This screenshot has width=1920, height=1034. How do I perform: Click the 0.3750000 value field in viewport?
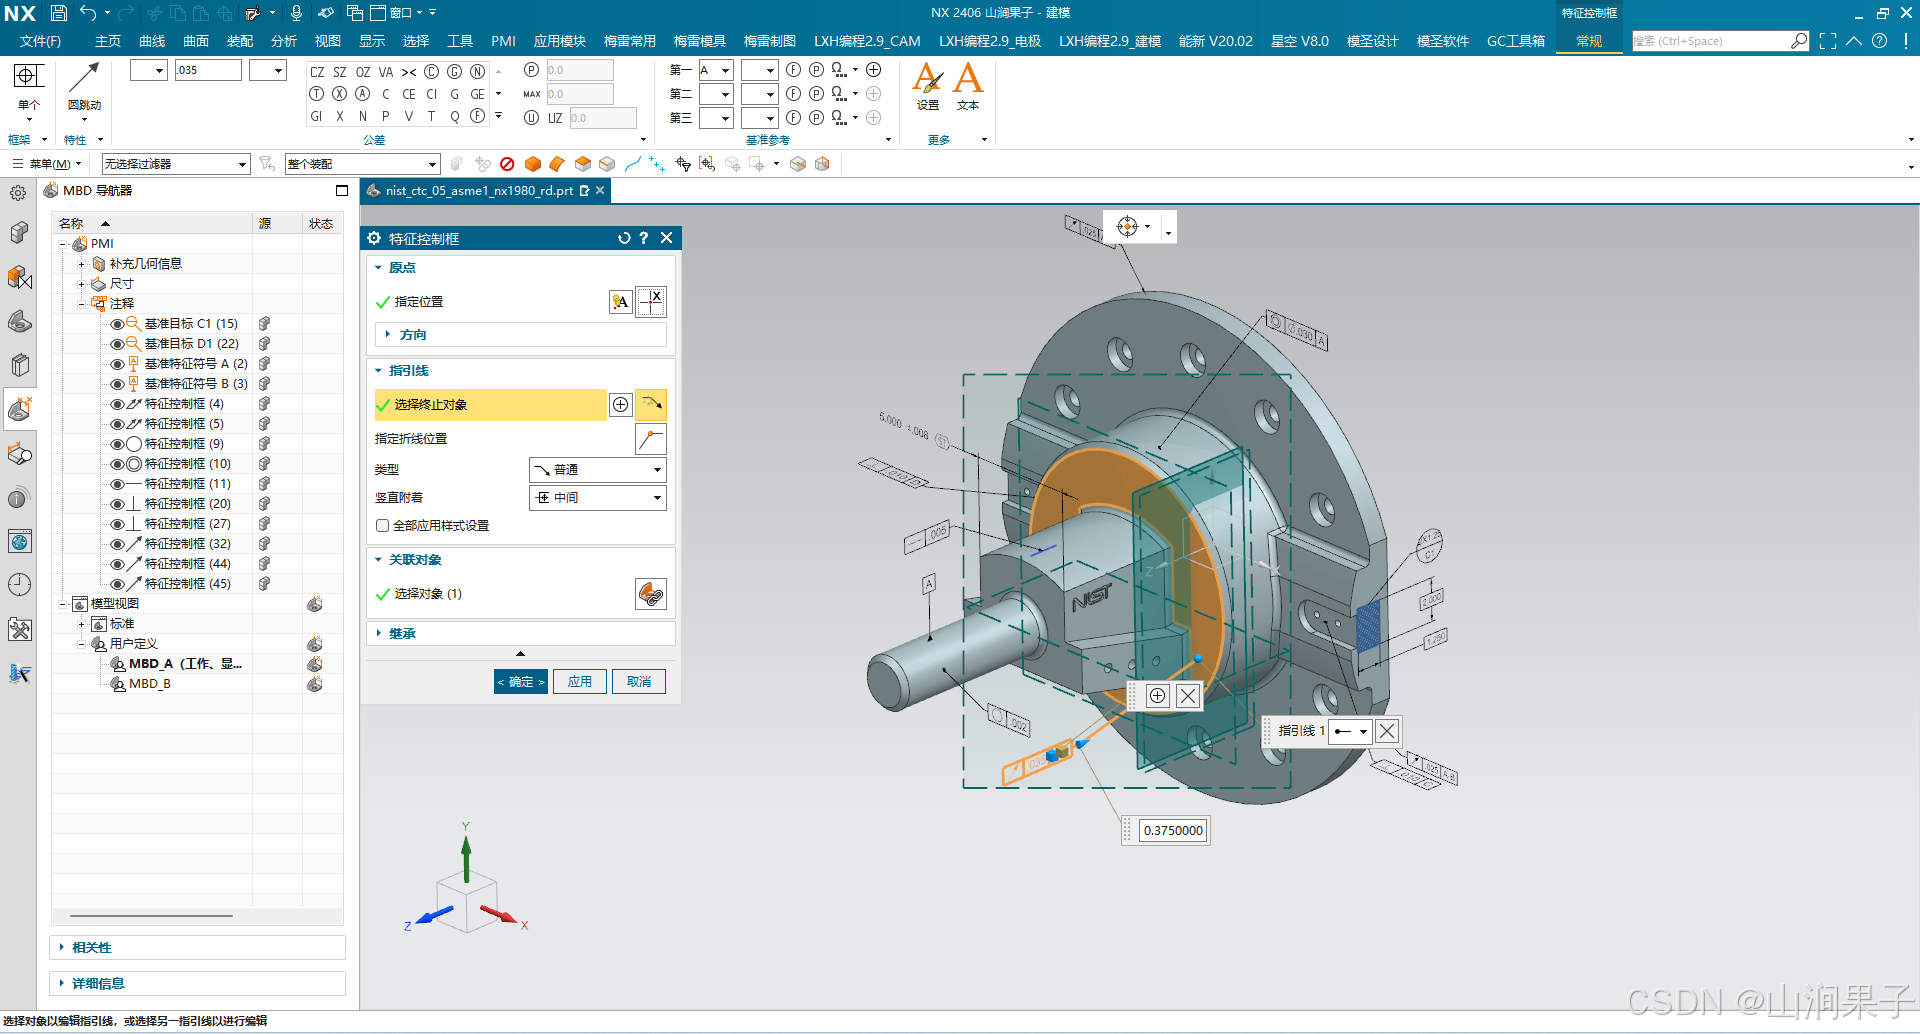pyautogui.click(x=1173, y=831)
